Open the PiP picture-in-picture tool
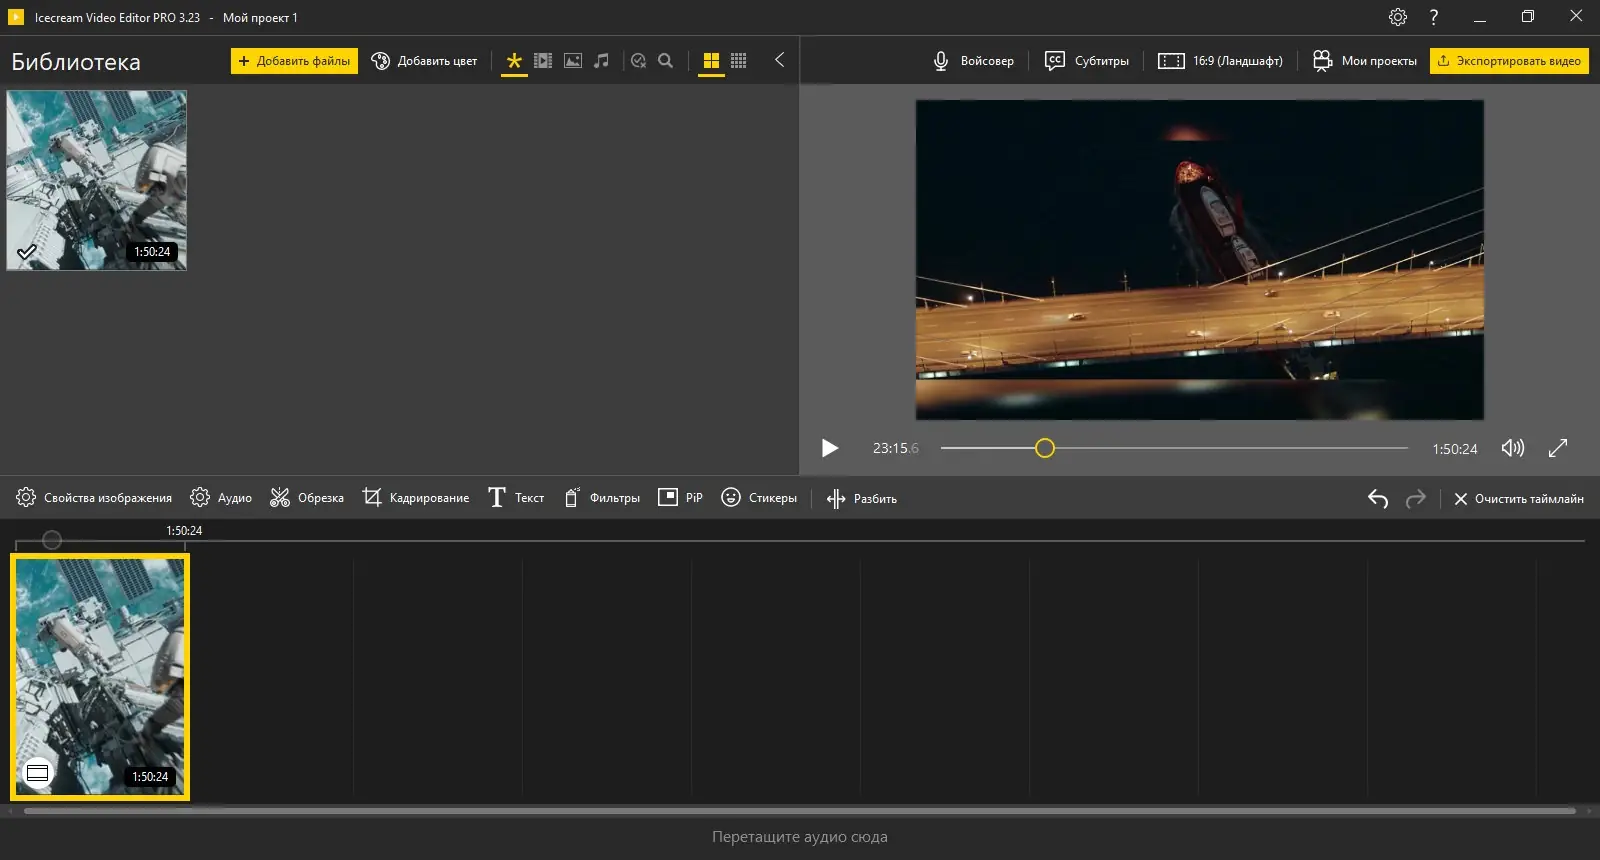Screen dimensions: 1600x860 click(x=680, y=498)
